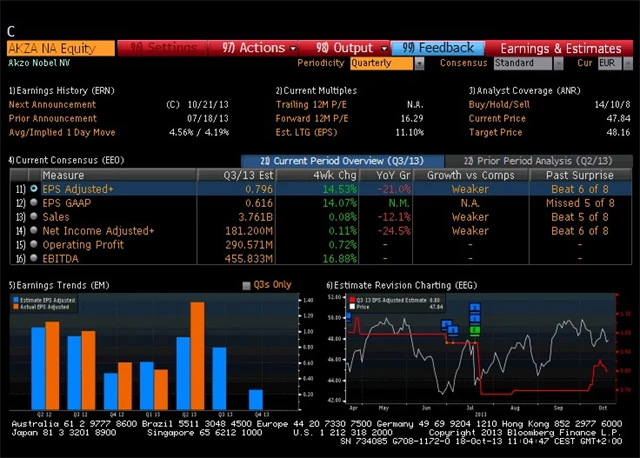The image size is (640, 458).
Task: Open Current Consensus (EEO) section
Action: click(66, 160)
